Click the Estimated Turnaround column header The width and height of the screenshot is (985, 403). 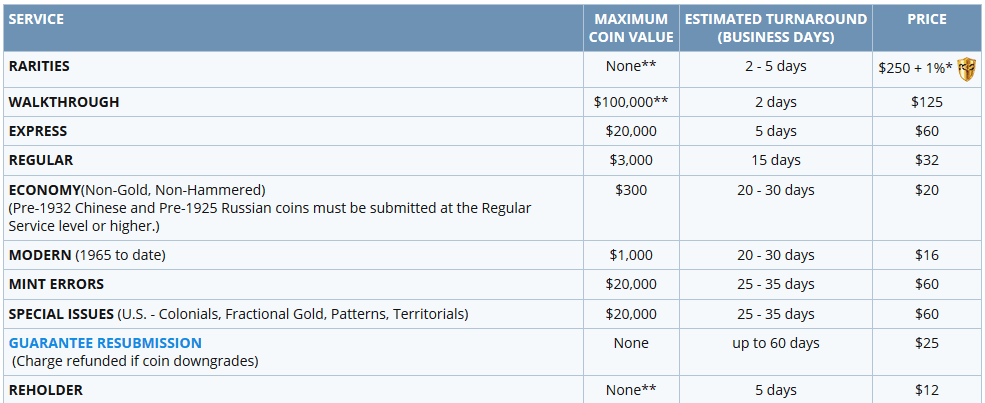coord(776,28)
